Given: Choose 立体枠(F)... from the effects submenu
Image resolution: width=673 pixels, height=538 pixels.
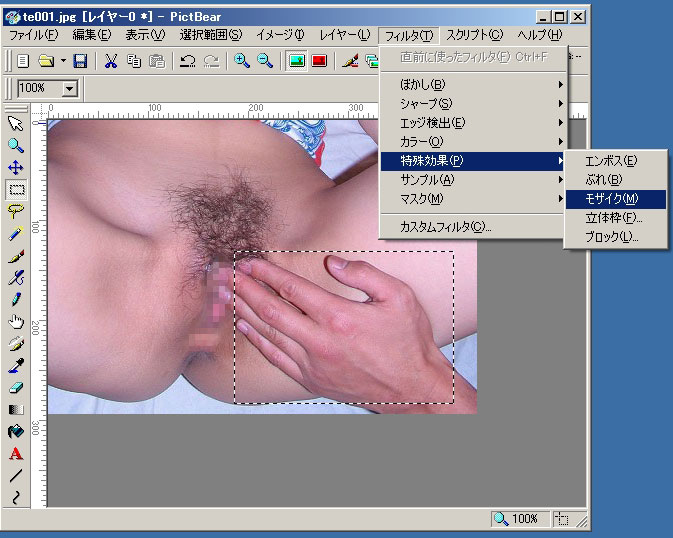Looking at the screenshot, I should [x=616, y=218].
